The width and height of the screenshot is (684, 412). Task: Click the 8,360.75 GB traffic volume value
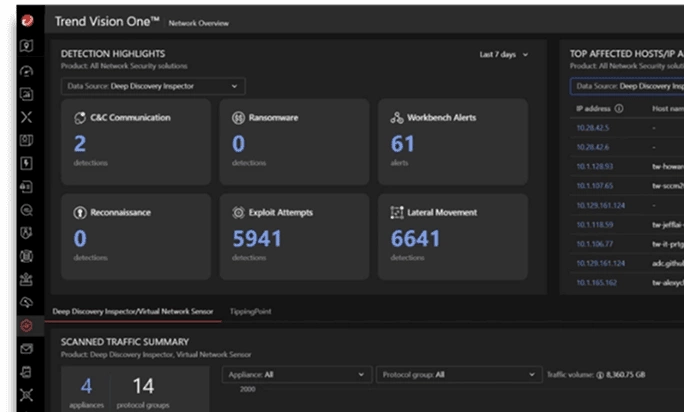(x=626, y=374)
